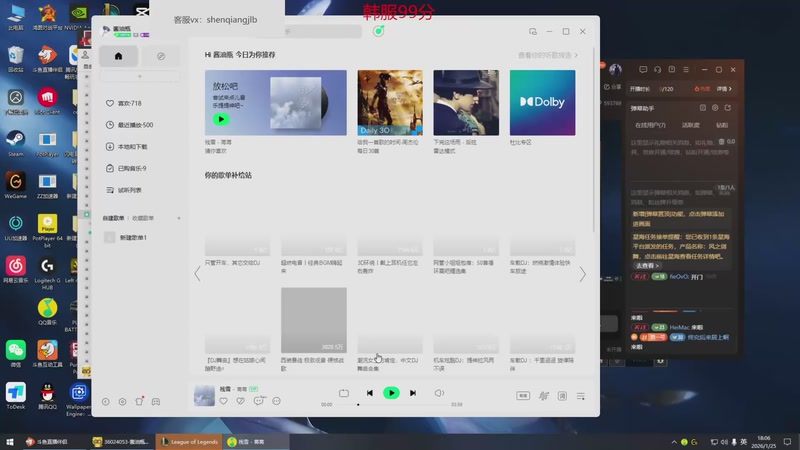Open playlist 新建歌单1 in sidebar
This screenshot has width=800, height=450.
pos(126,237)
